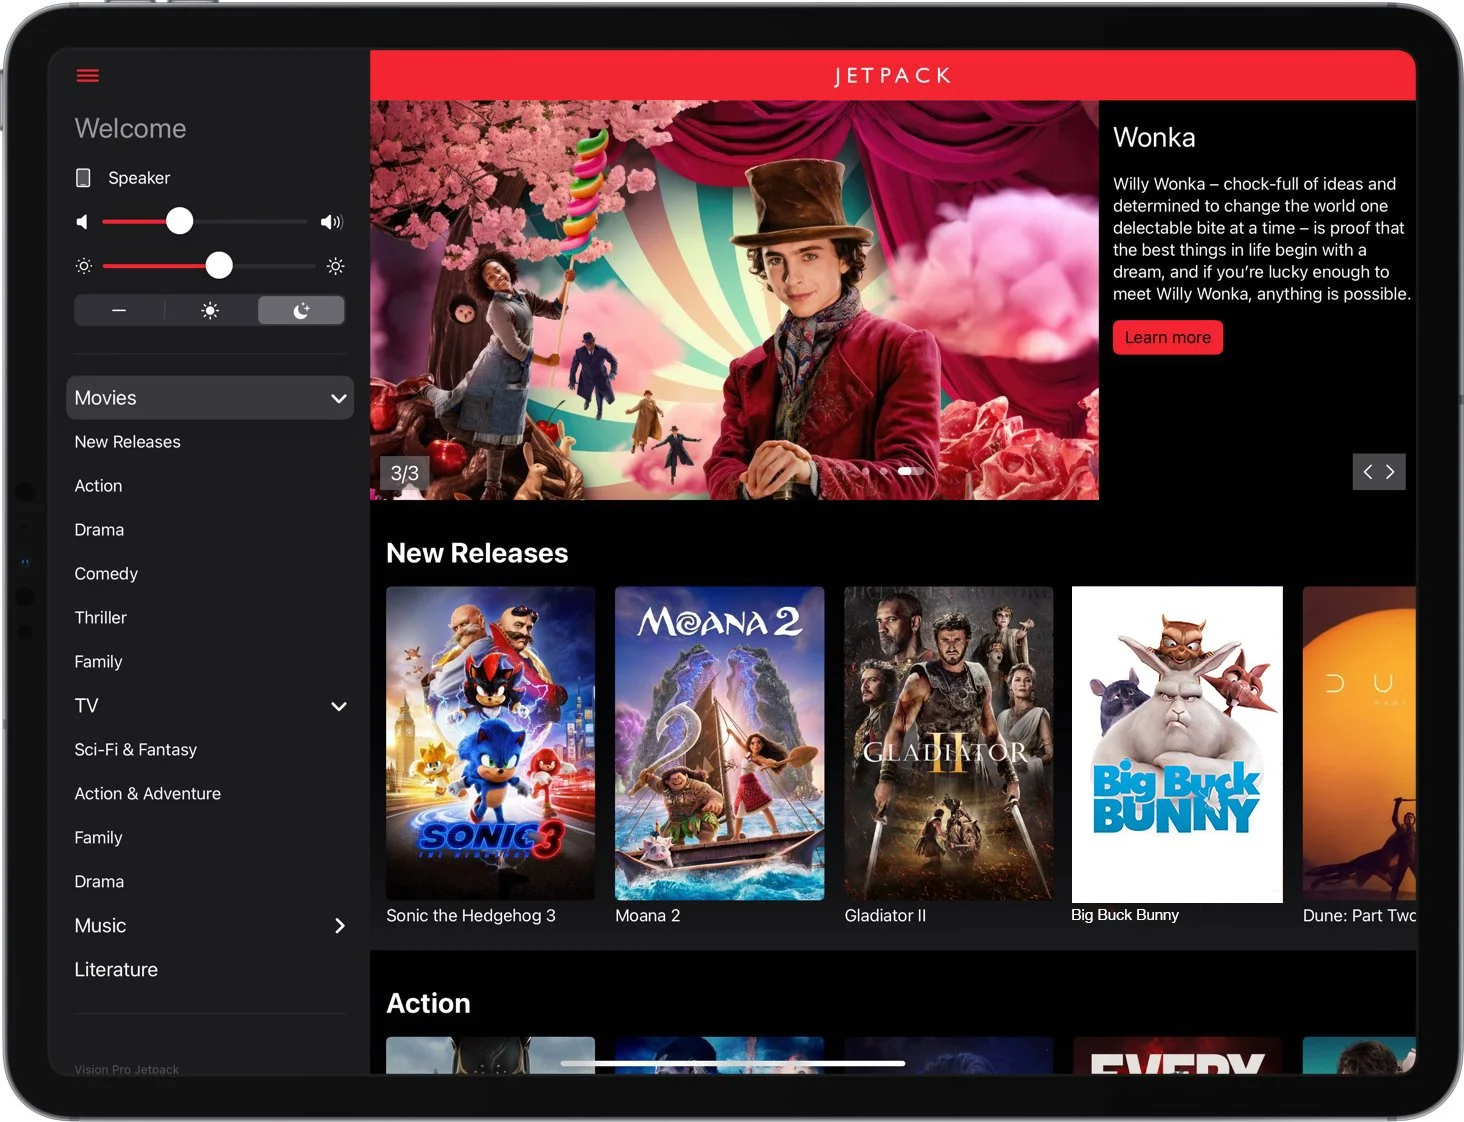Open the Moana 2 poster
Screen dimensions: 1464x1122
point(719,743)
